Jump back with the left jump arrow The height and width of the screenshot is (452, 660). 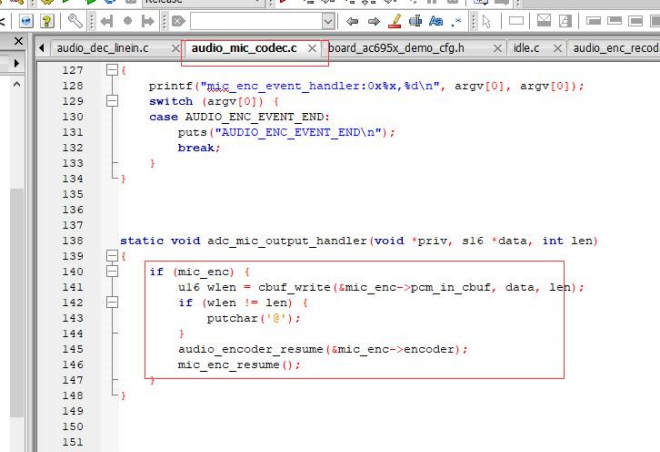pos(106,21)
